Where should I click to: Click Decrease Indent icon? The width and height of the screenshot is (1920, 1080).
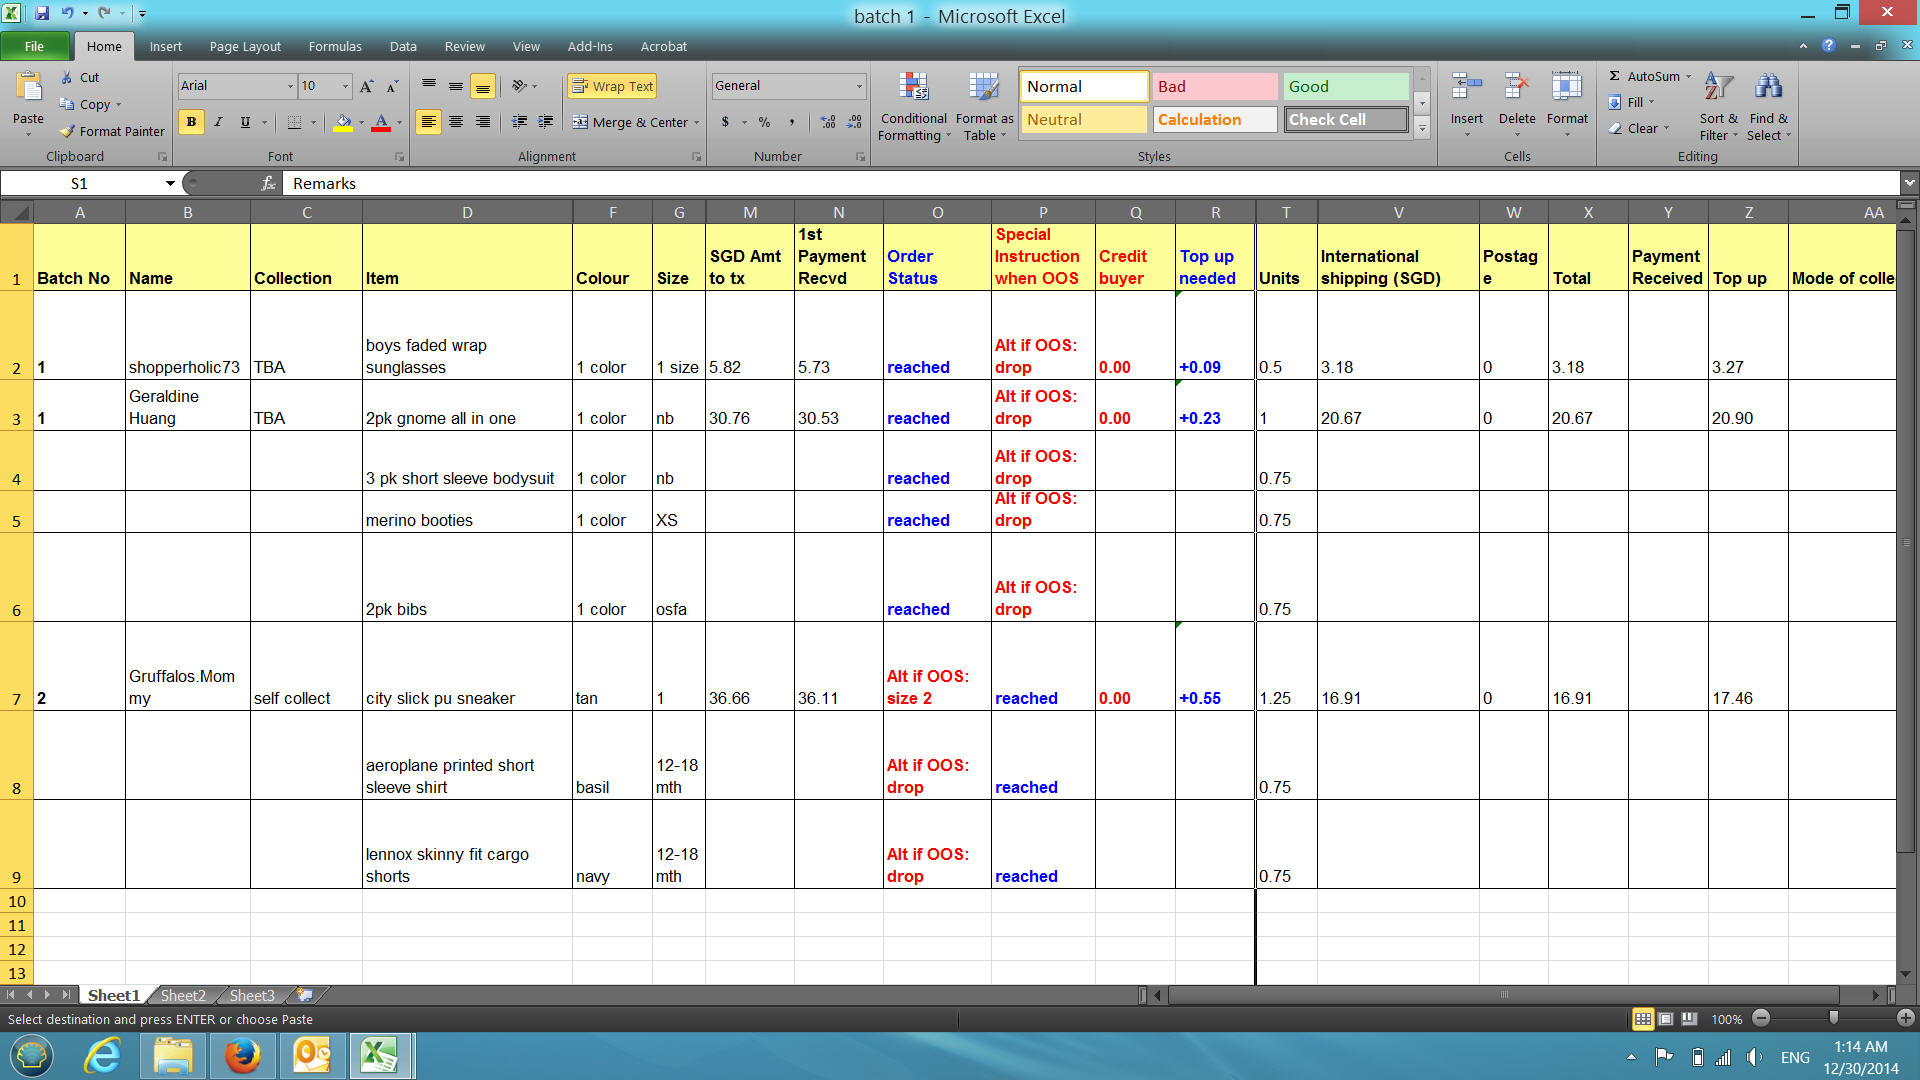coord(519,122)
